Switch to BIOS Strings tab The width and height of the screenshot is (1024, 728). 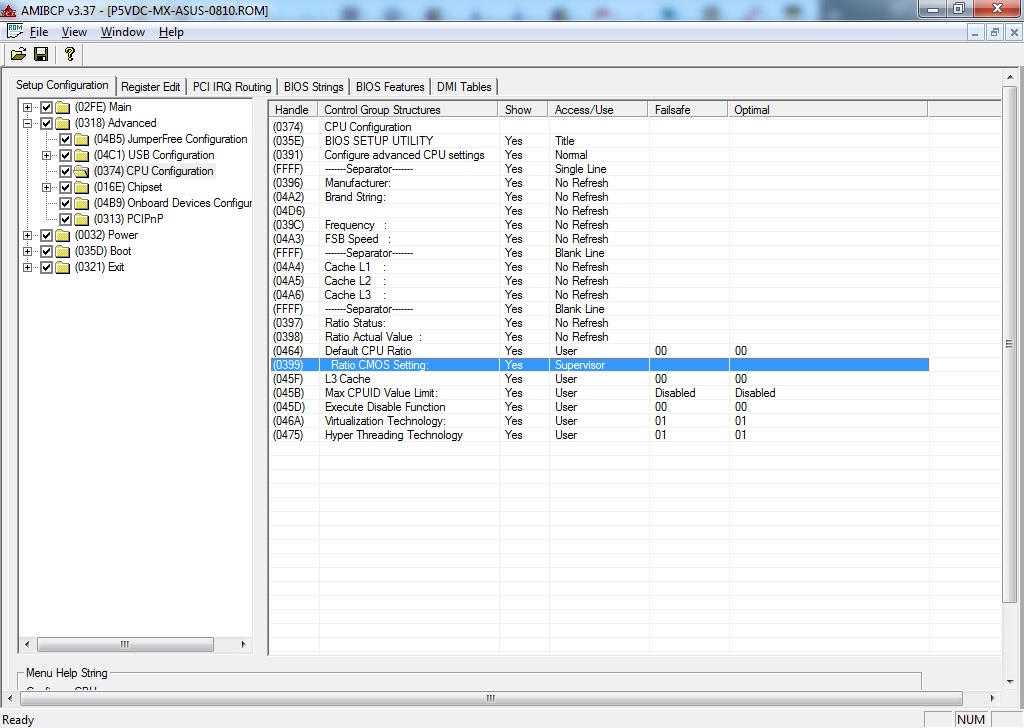[313, 87]
